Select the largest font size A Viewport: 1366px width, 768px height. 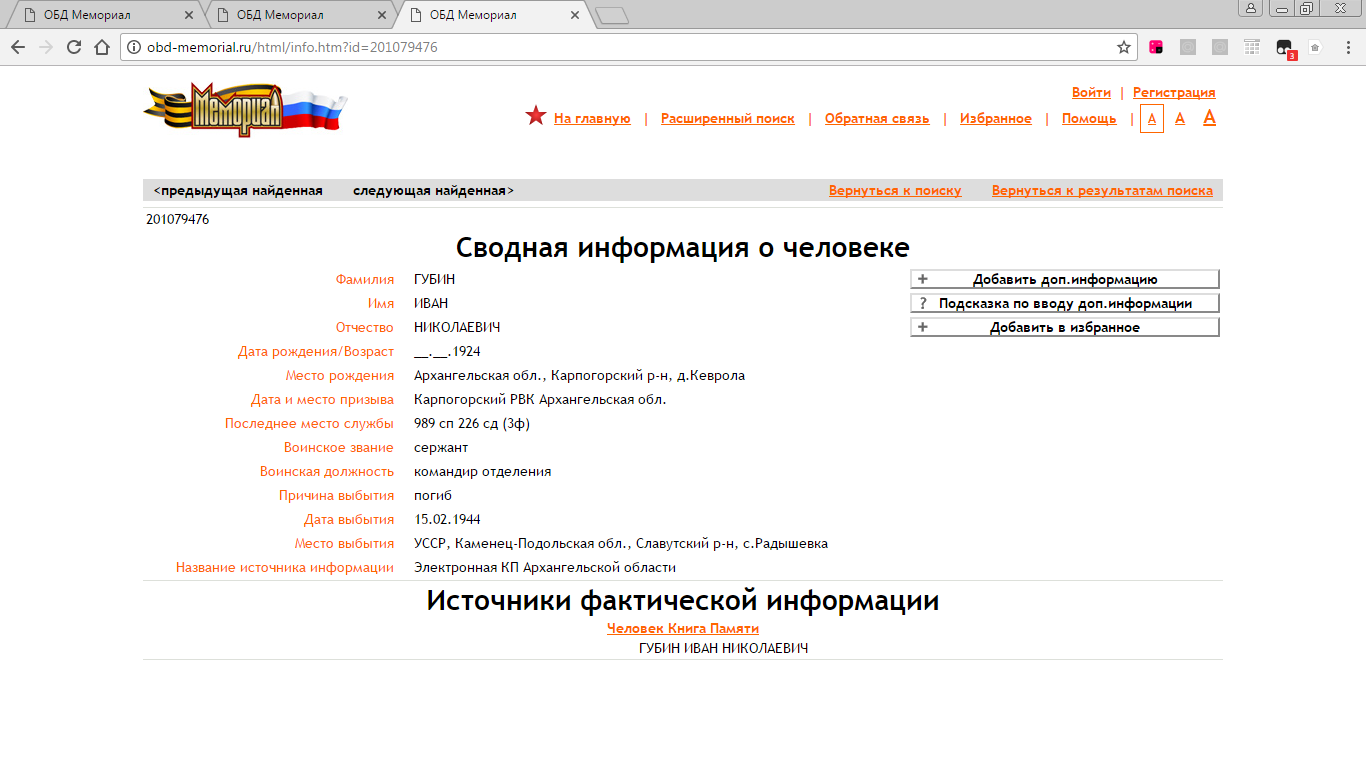coord(1209,118)
